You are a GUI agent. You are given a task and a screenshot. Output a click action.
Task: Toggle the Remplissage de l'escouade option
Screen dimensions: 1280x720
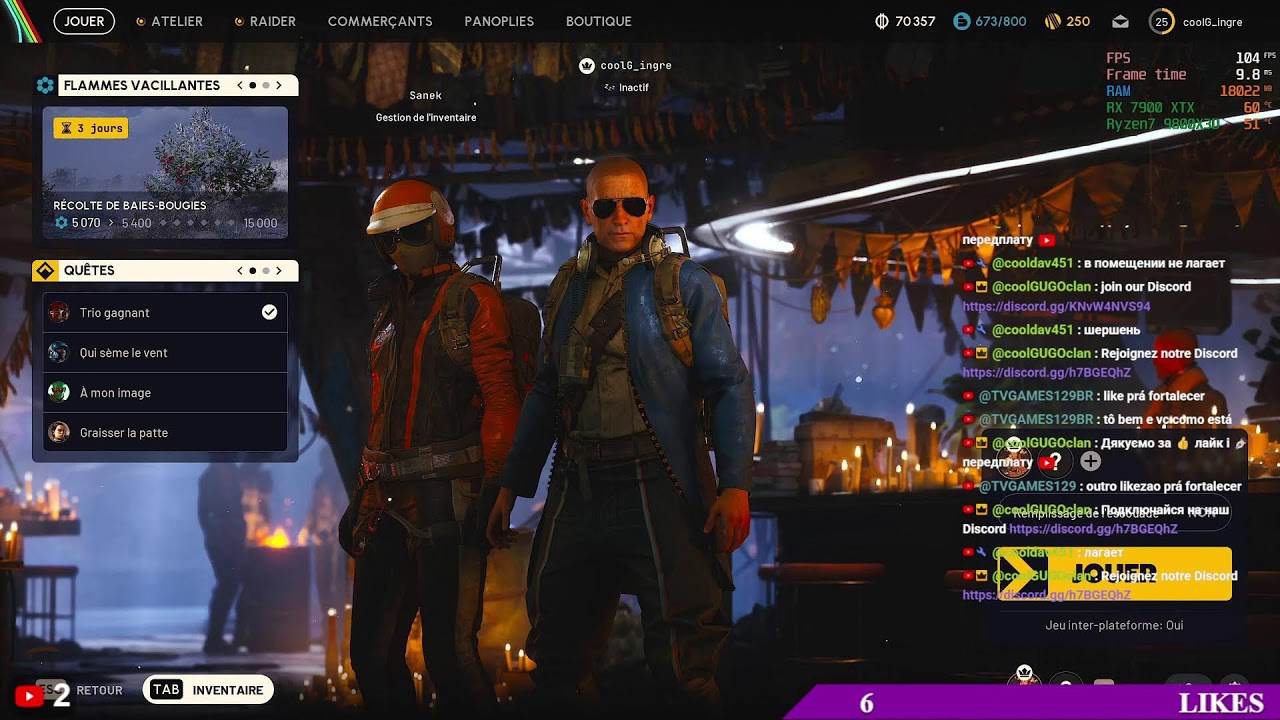pos(1115,511)
